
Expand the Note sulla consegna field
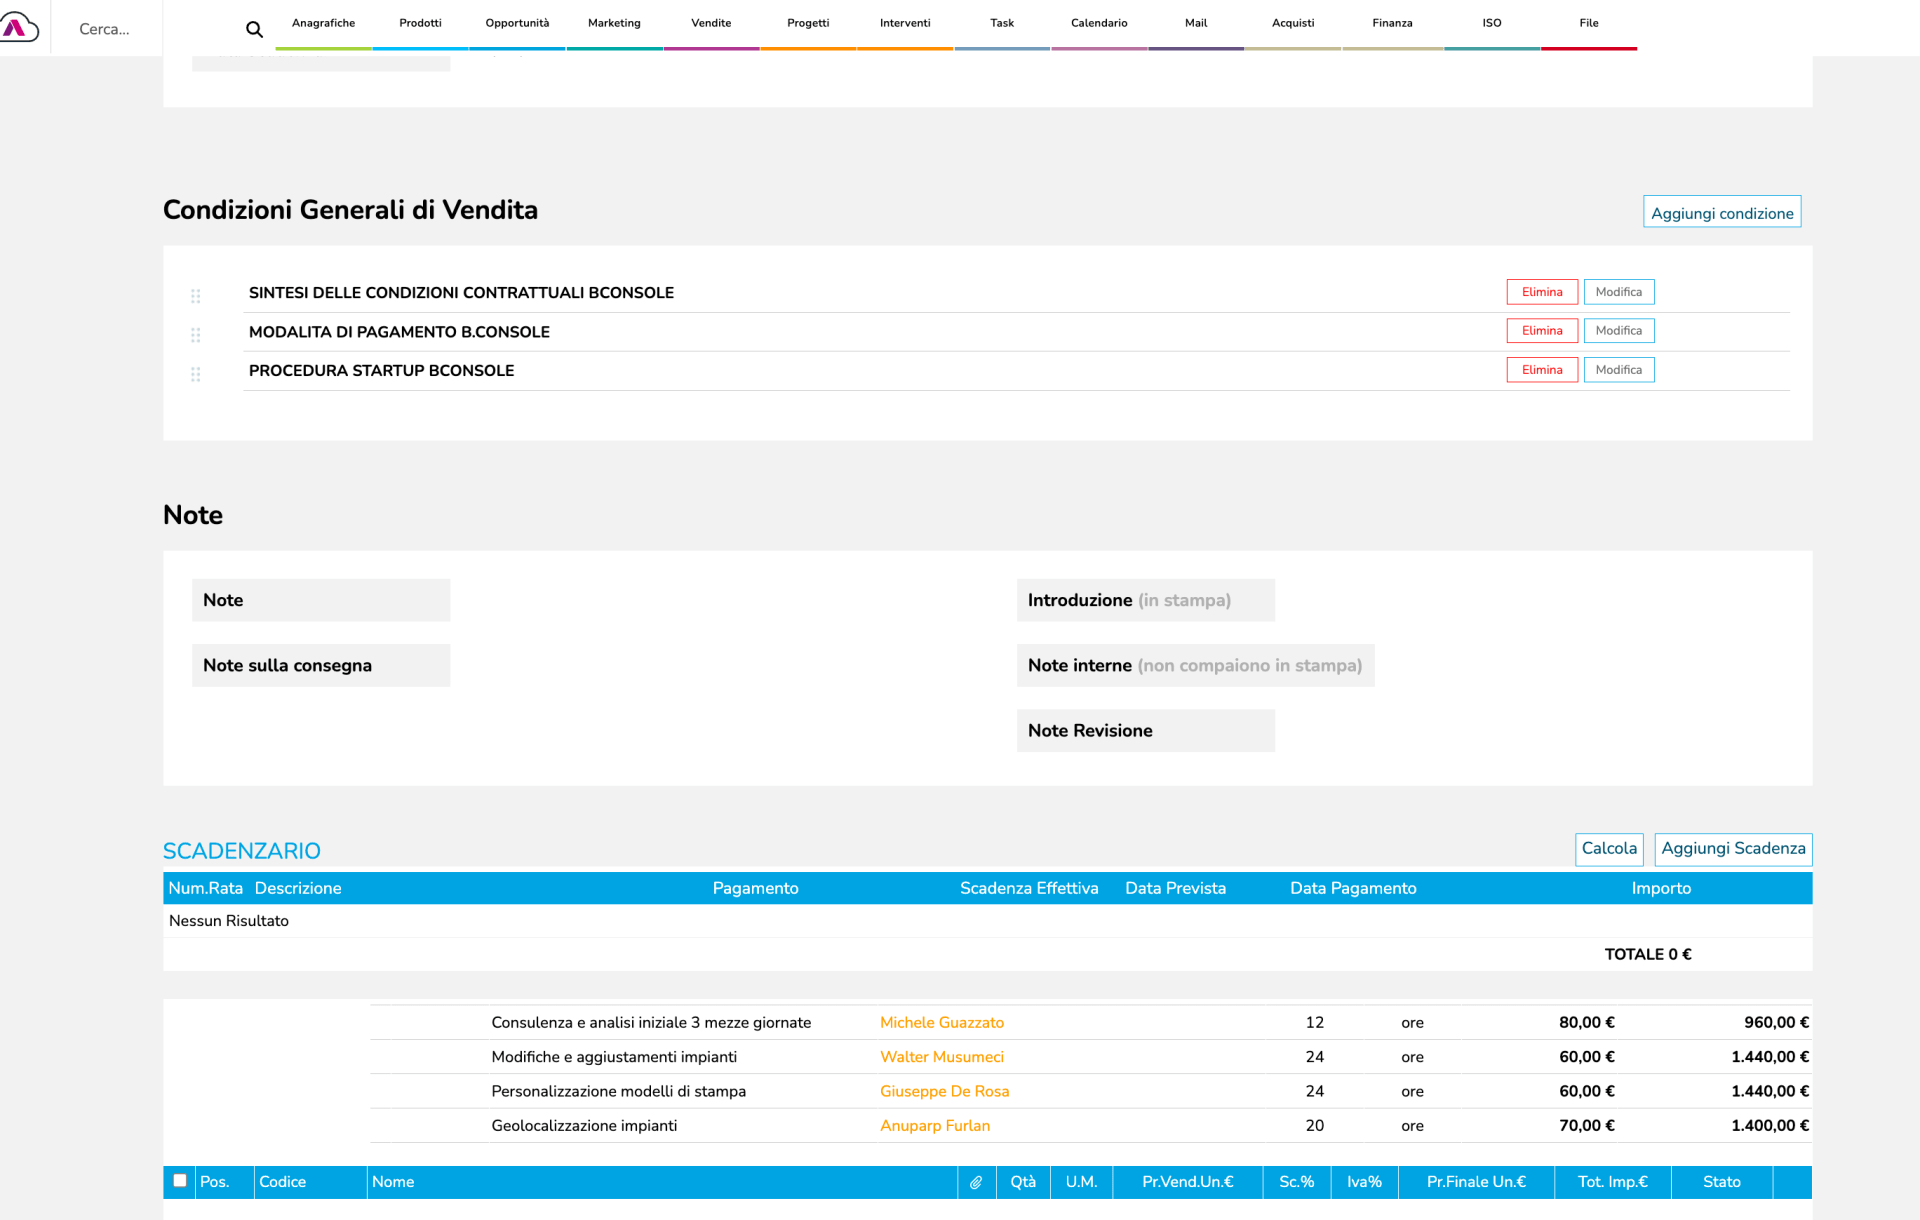[x=320, y=665]
